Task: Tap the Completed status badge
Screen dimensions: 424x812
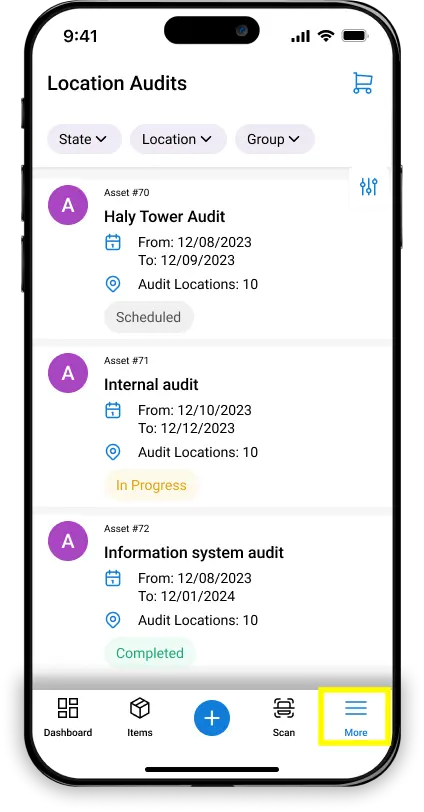Action: [x=150, y=653]
